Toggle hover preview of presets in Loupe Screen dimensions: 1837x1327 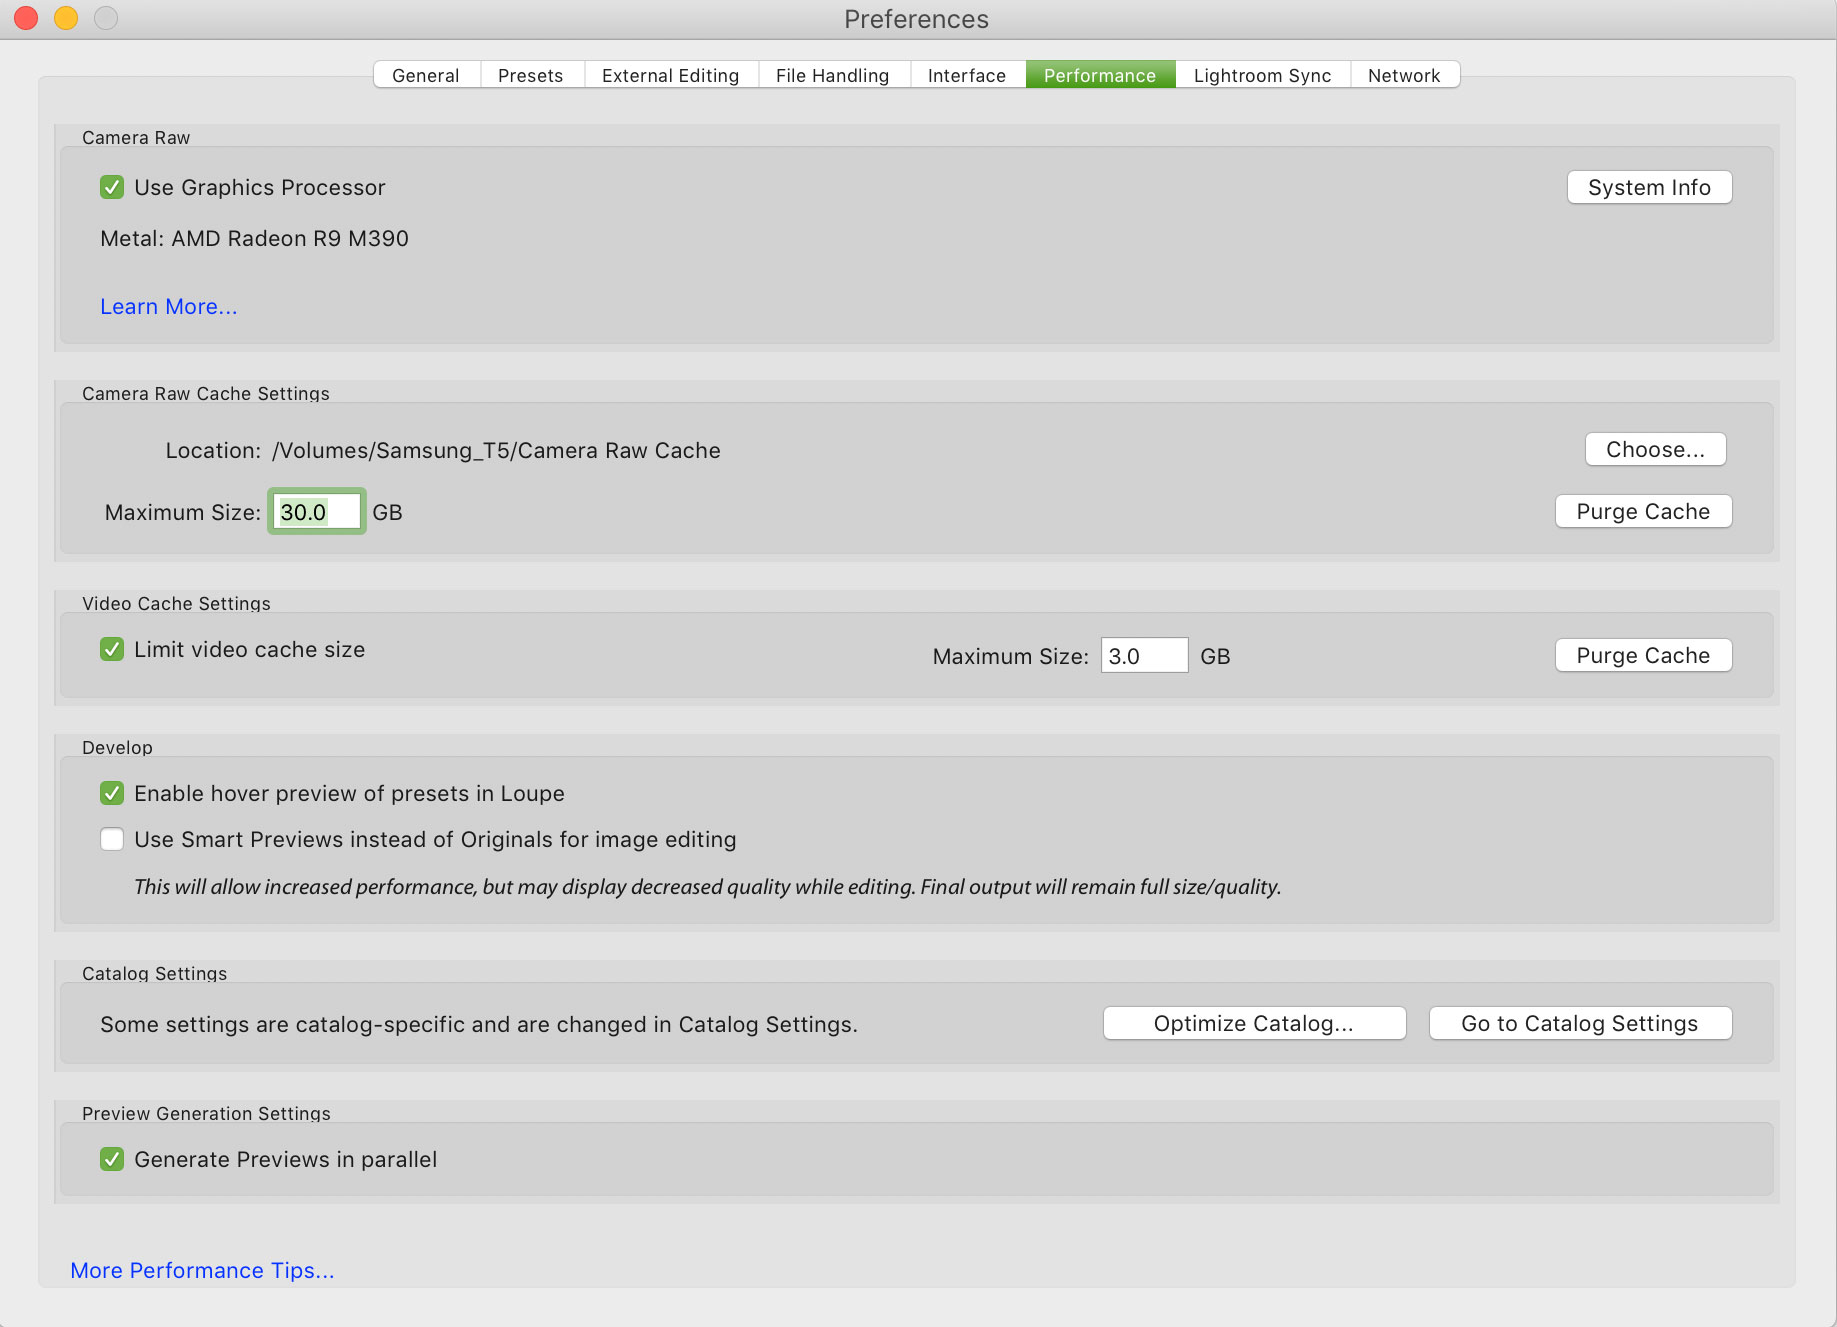pyautogui.click(x=112, y=793)
